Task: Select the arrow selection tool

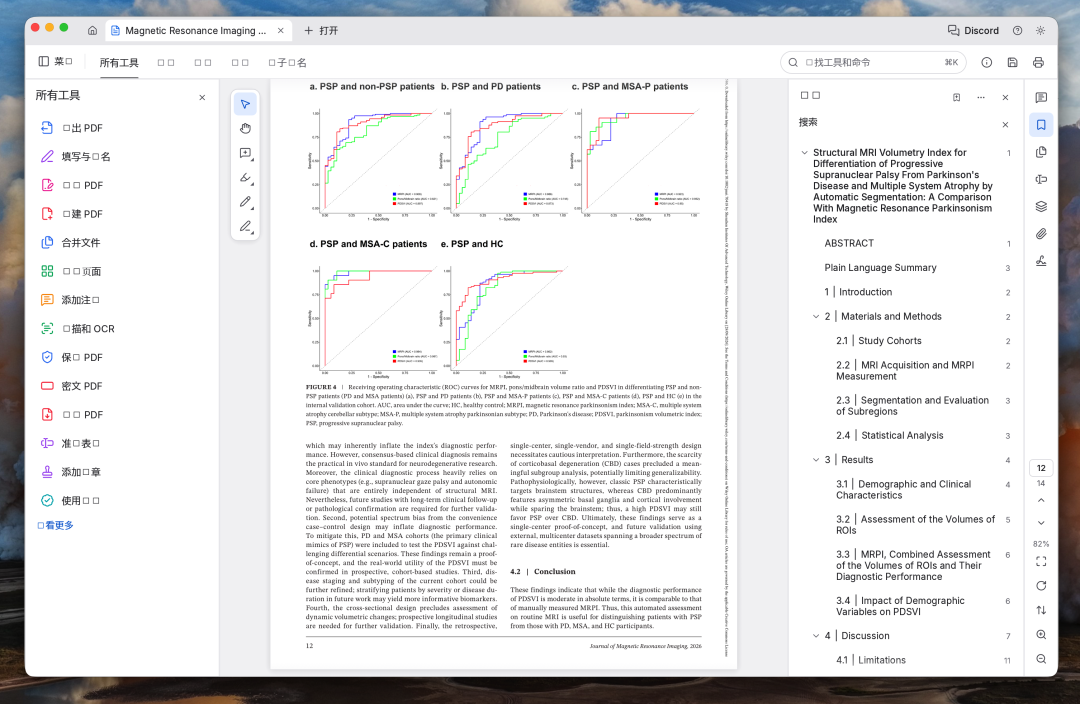Action: 245,104
